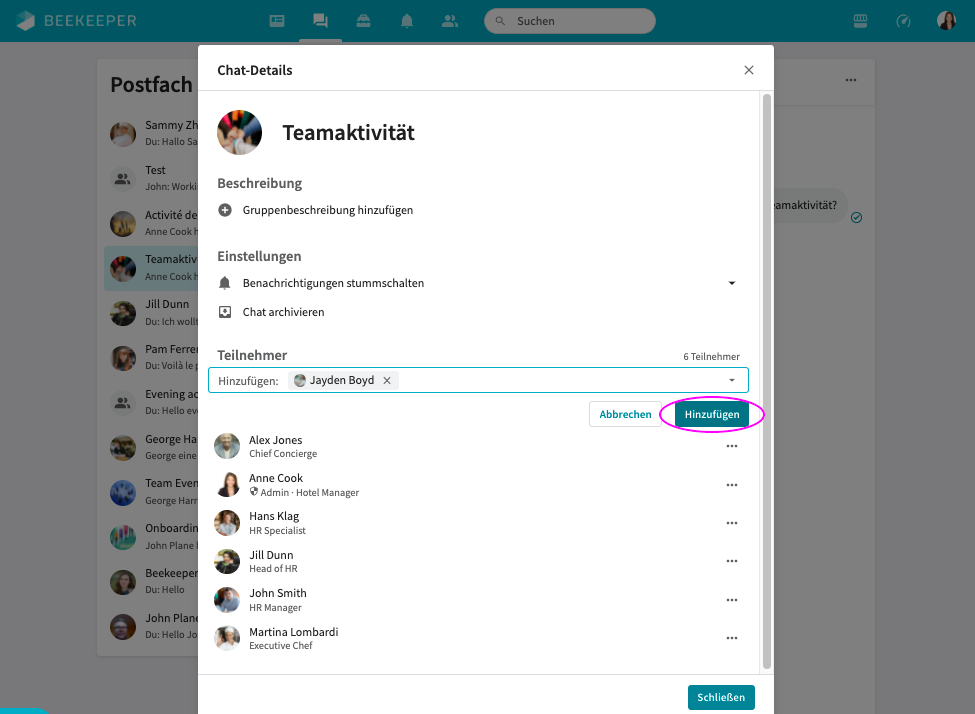Click the name Anne Cook in participants
975x714 pixels.
(276, 478)
